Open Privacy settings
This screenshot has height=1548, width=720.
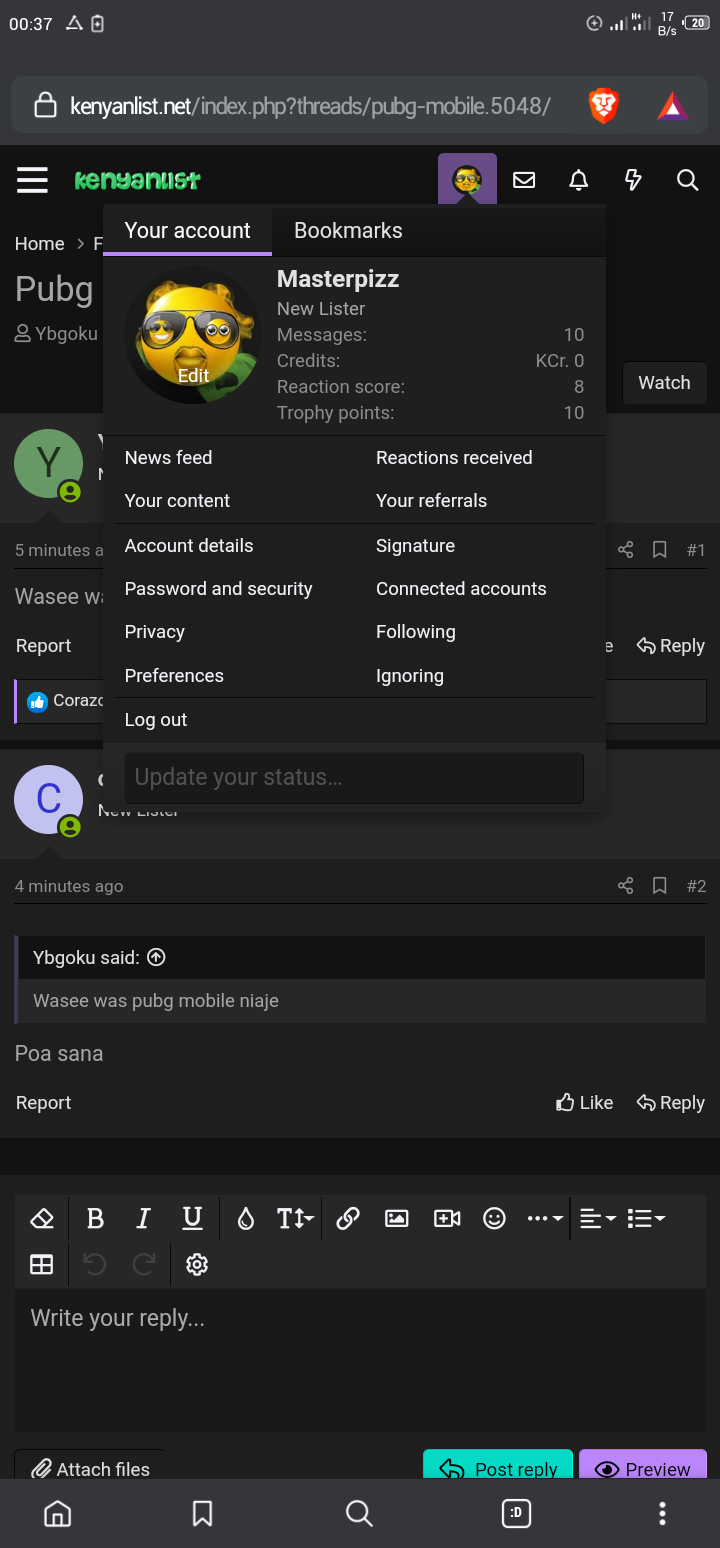[x=154, y=631]
